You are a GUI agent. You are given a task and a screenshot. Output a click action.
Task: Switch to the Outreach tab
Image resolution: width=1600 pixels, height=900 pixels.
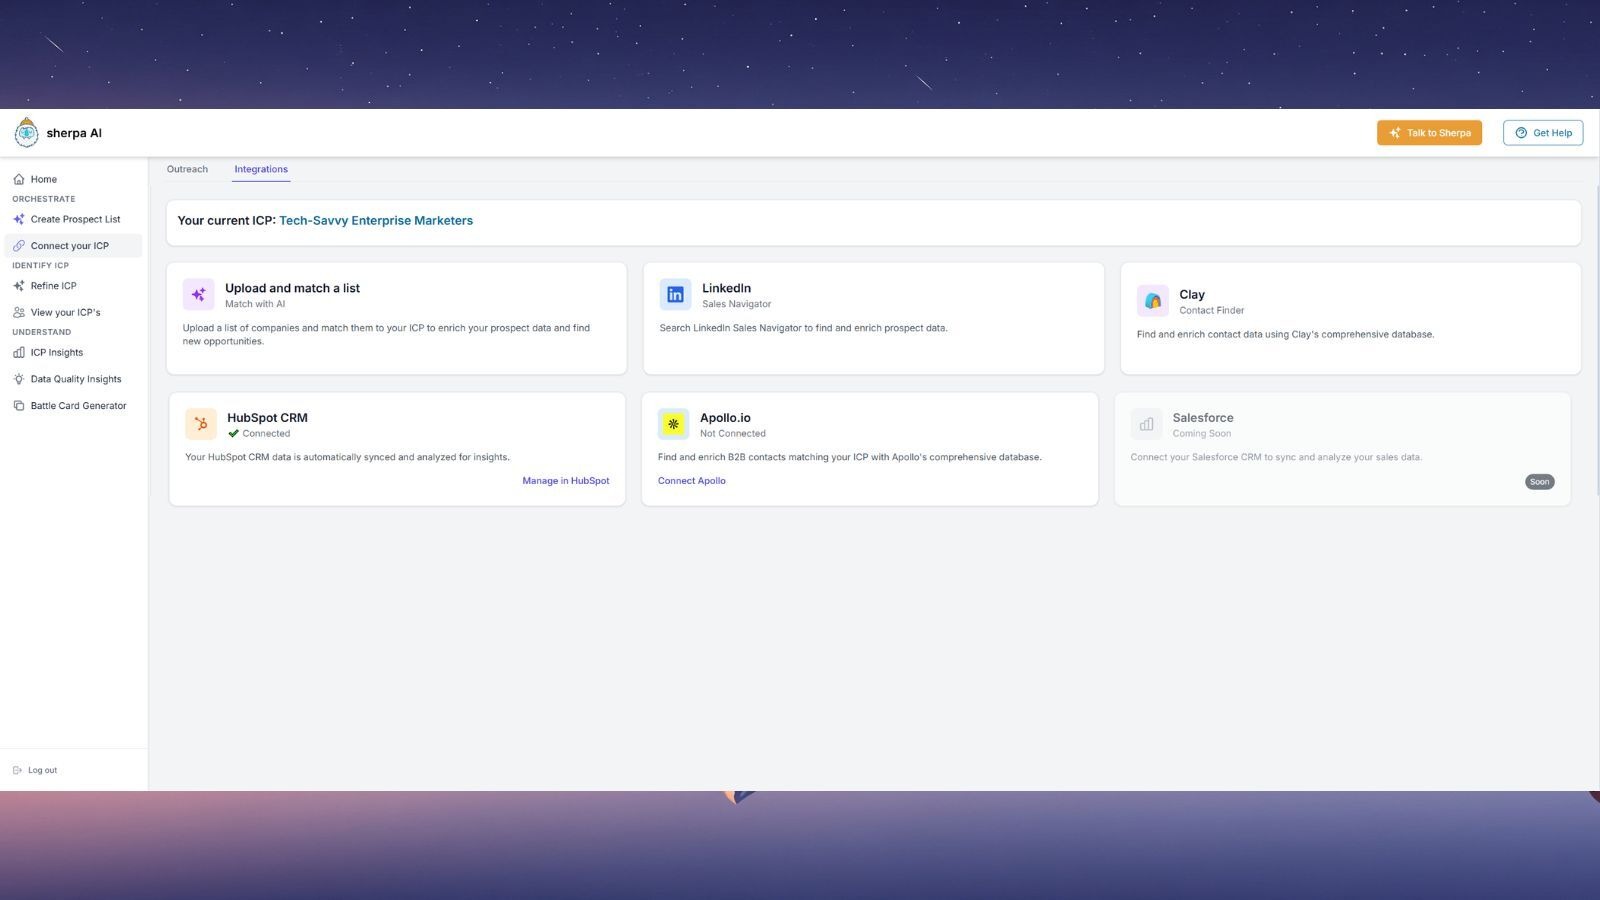[187, 169]
